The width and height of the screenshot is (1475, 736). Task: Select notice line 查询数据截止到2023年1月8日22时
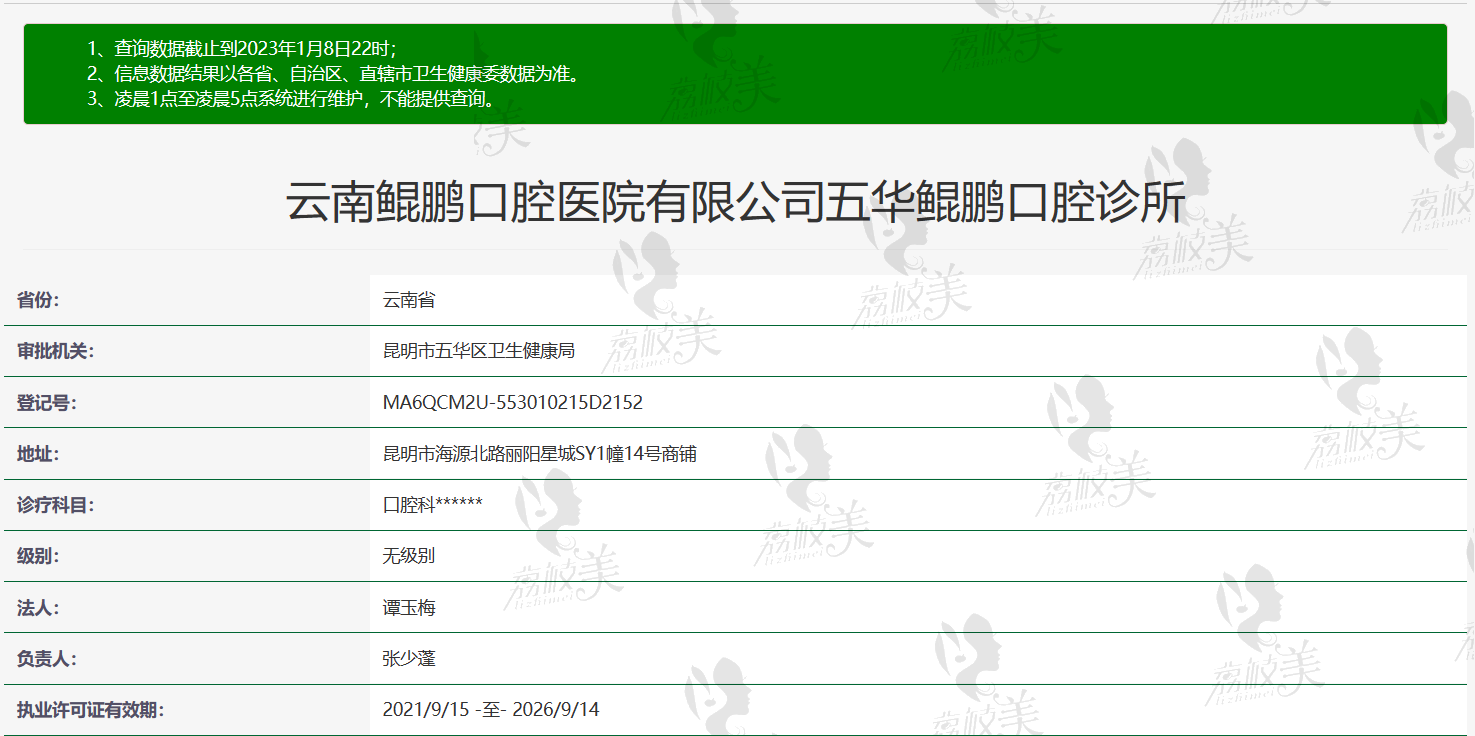point(242,48)
